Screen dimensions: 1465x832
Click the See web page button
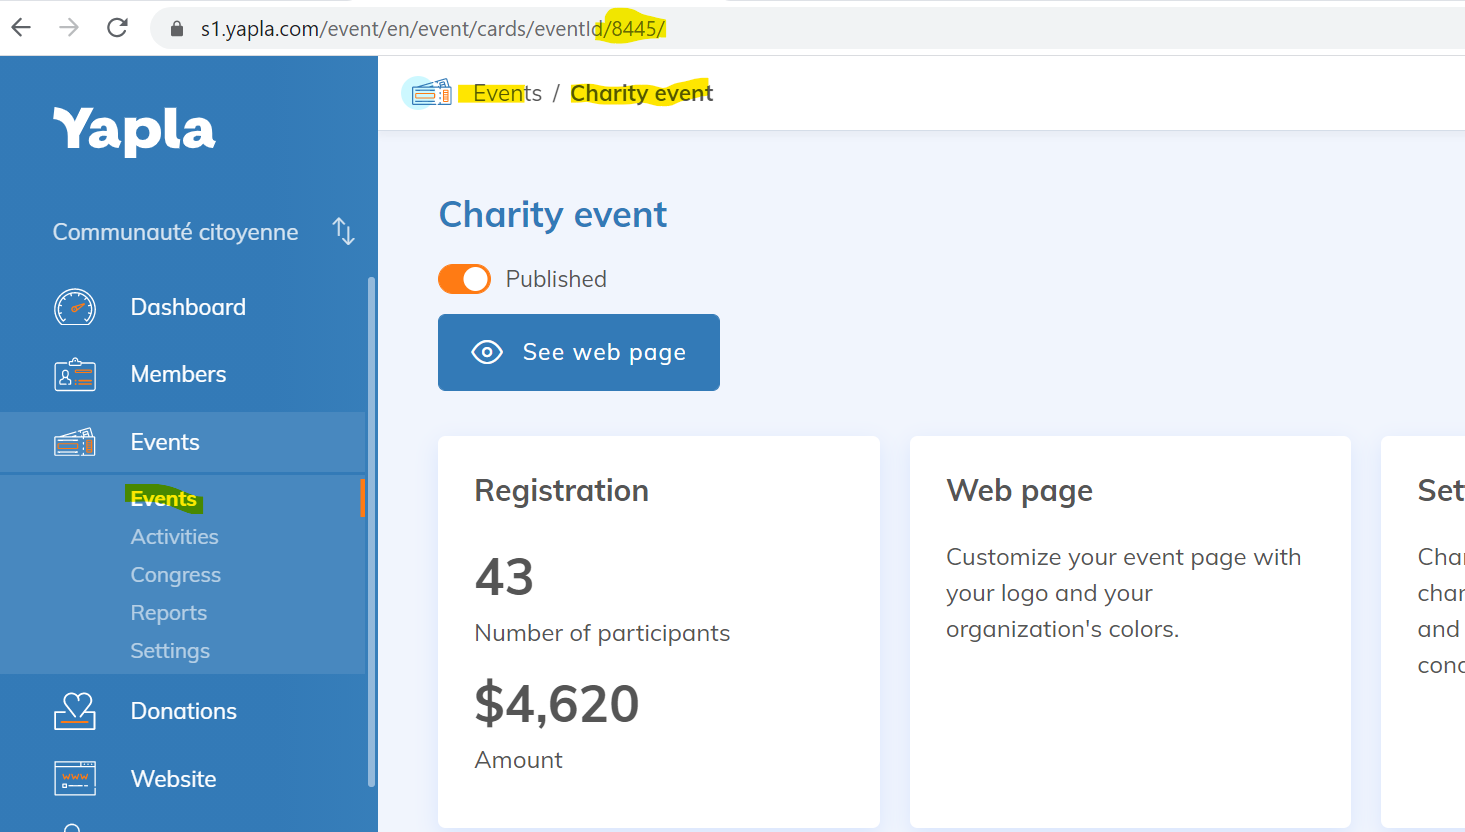click(x=578, y=352)
